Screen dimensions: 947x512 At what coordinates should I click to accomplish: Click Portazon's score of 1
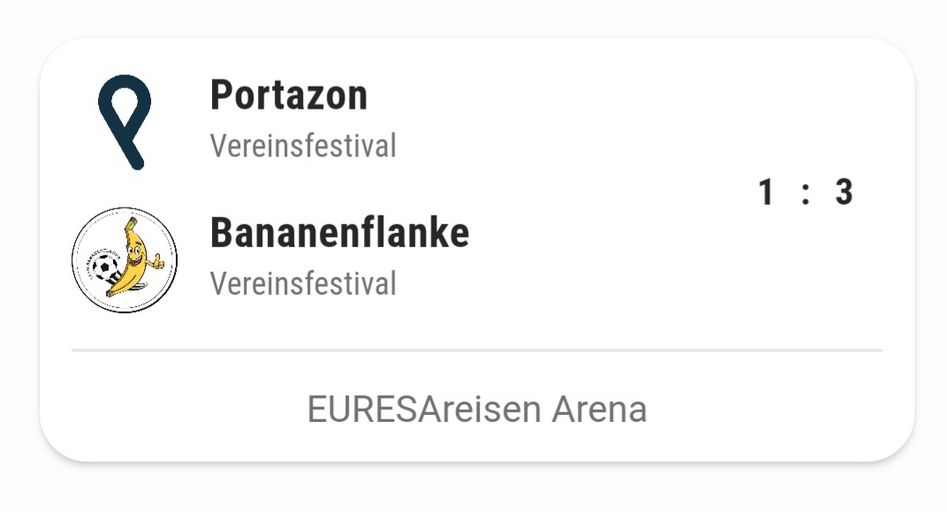(766, 192)
